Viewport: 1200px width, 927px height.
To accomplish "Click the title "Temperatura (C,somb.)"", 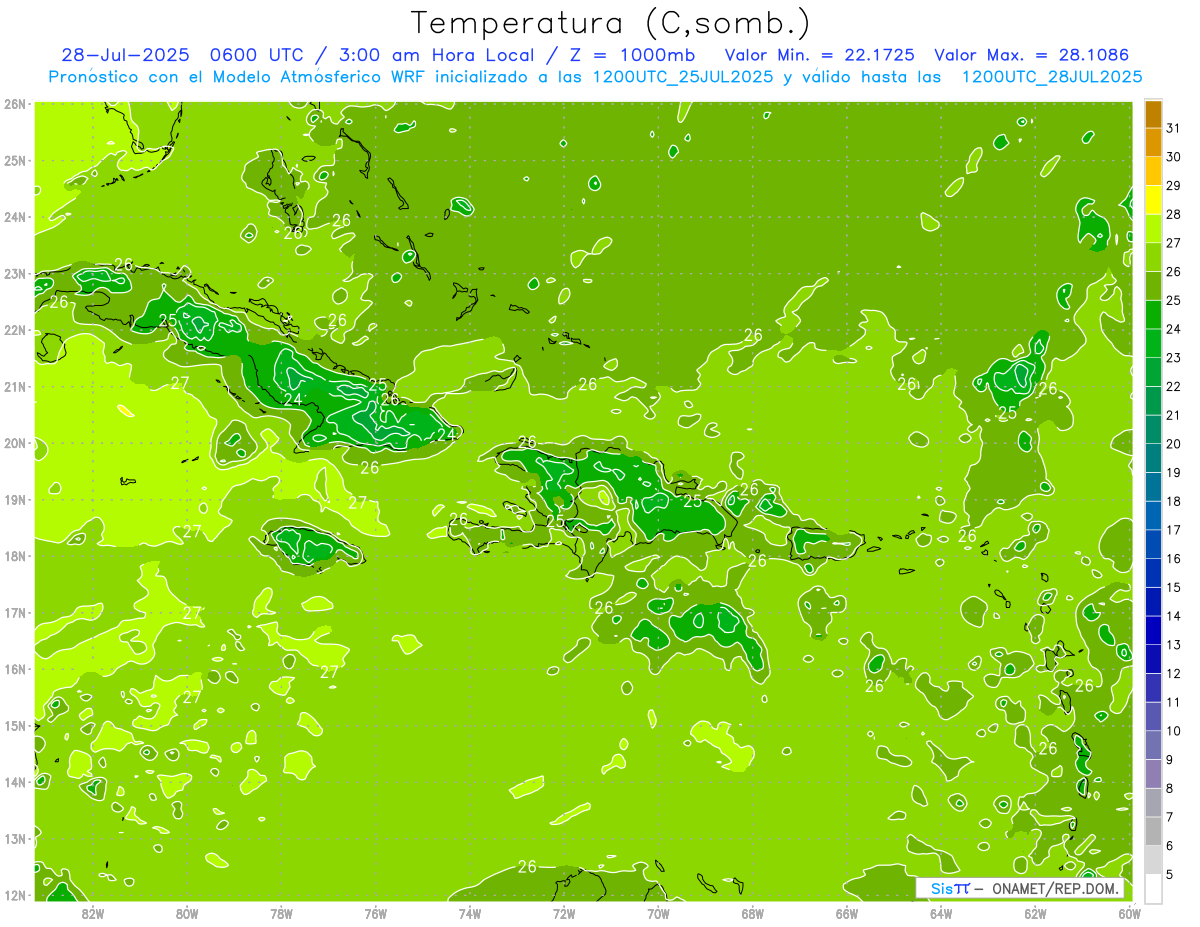I will (611, 23).
